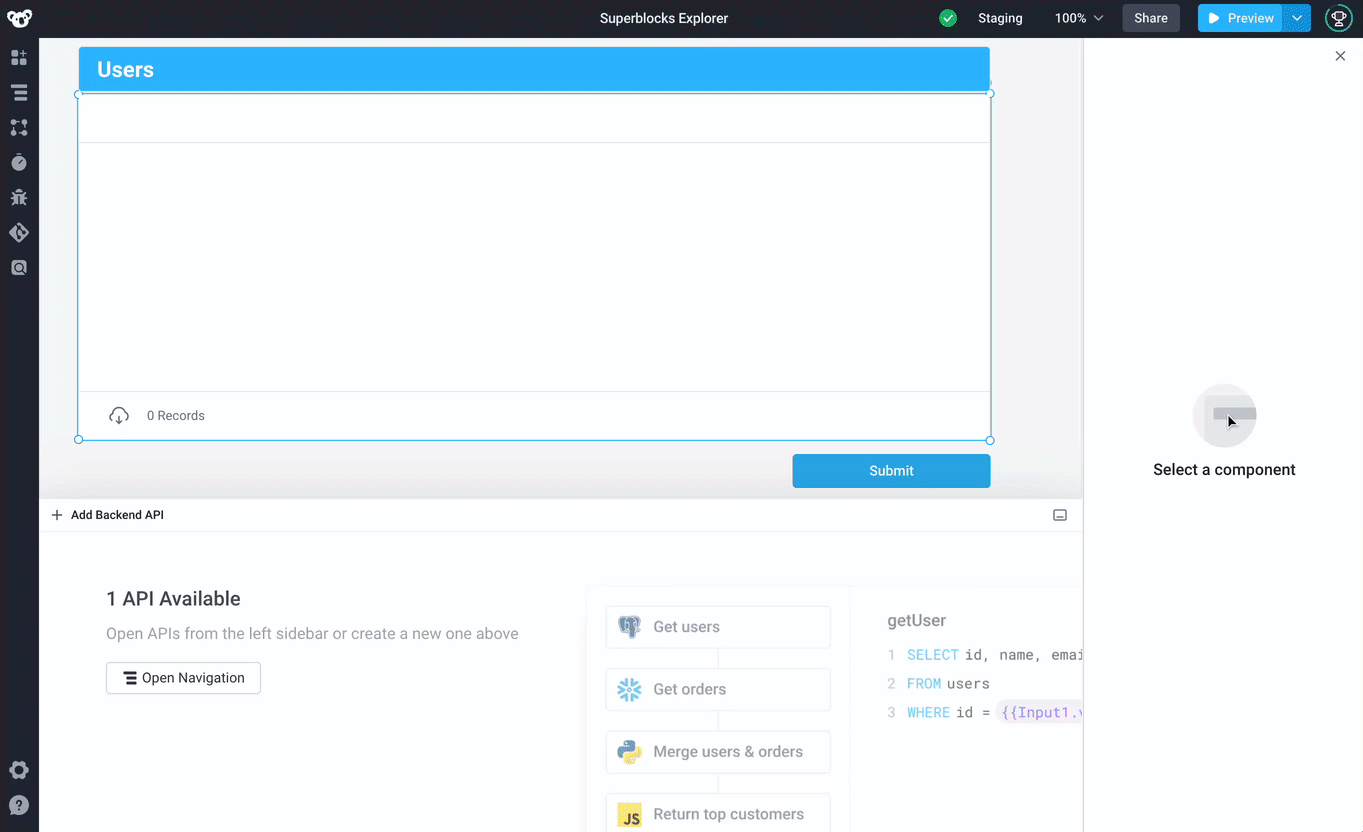The image size is (1363, 832).
Task: Toggle the bottom API panel visibility
Action: (1059, 514)
